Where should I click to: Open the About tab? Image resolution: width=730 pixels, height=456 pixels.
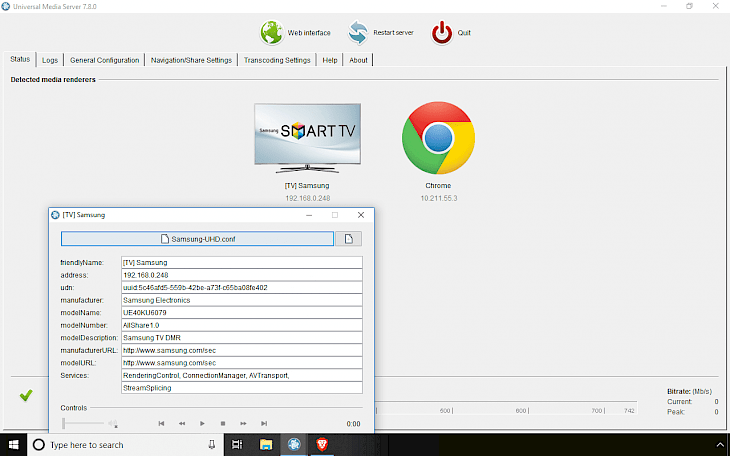click(358, 60)
